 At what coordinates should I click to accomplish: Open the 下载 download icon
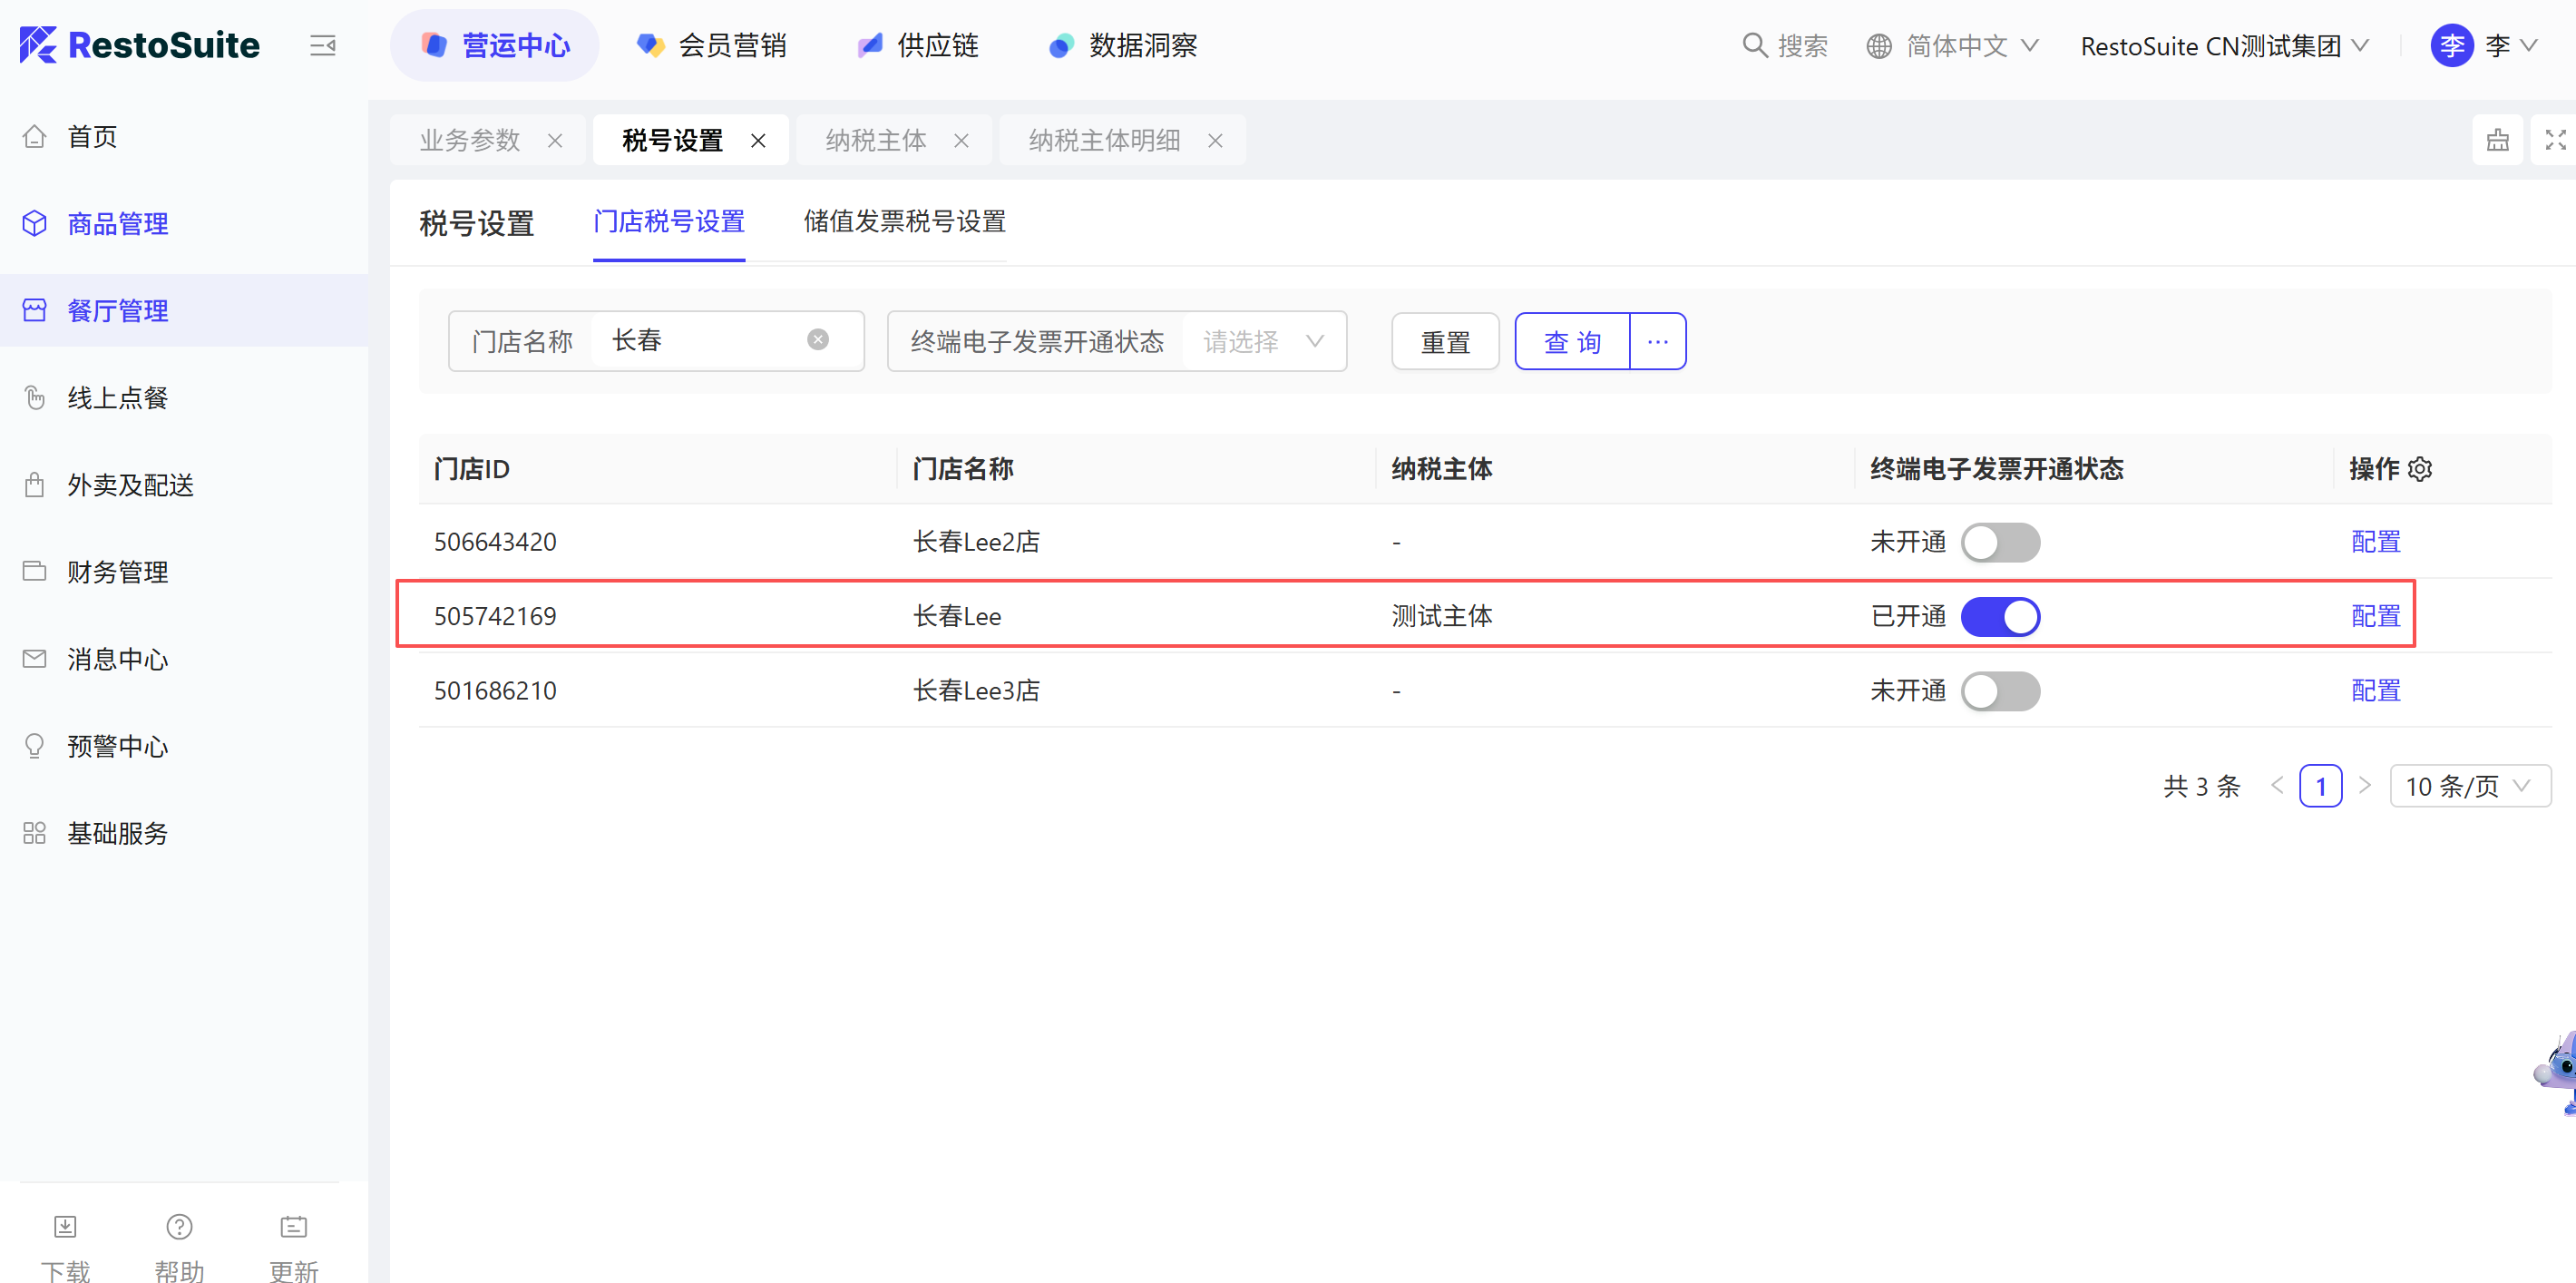(65, 1226)
